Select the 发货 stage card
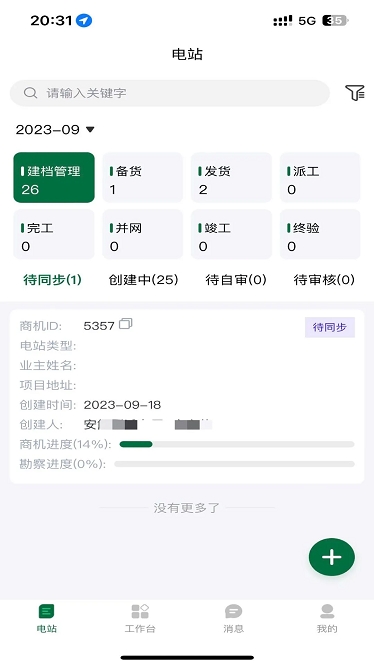Viewport: 374px width, 666px height. tap(231, 178)
